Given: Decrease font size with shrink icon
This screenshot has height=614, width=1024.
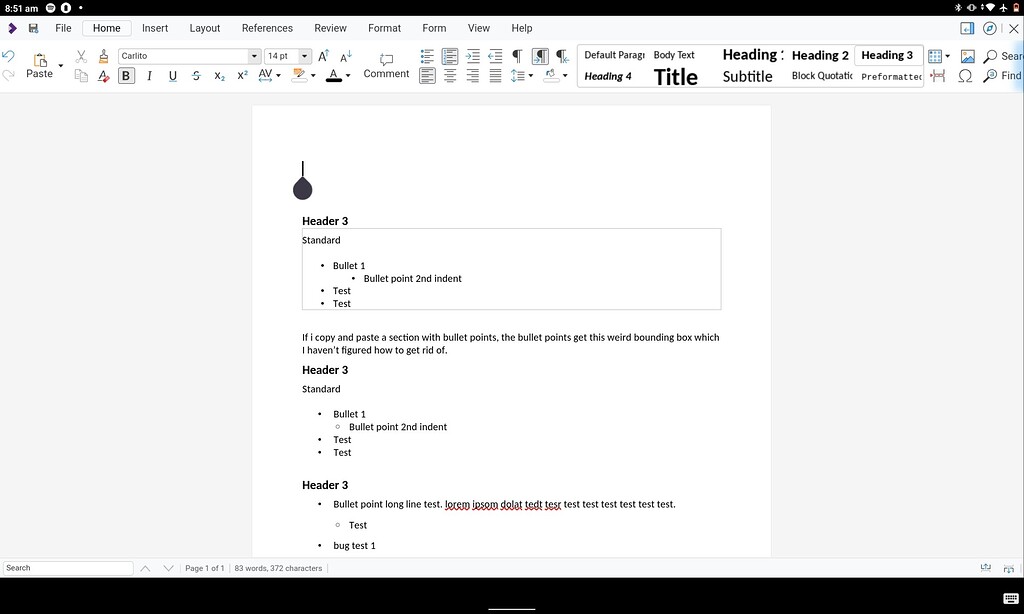Looking at the screenshot, I should [x=346, y=56].
